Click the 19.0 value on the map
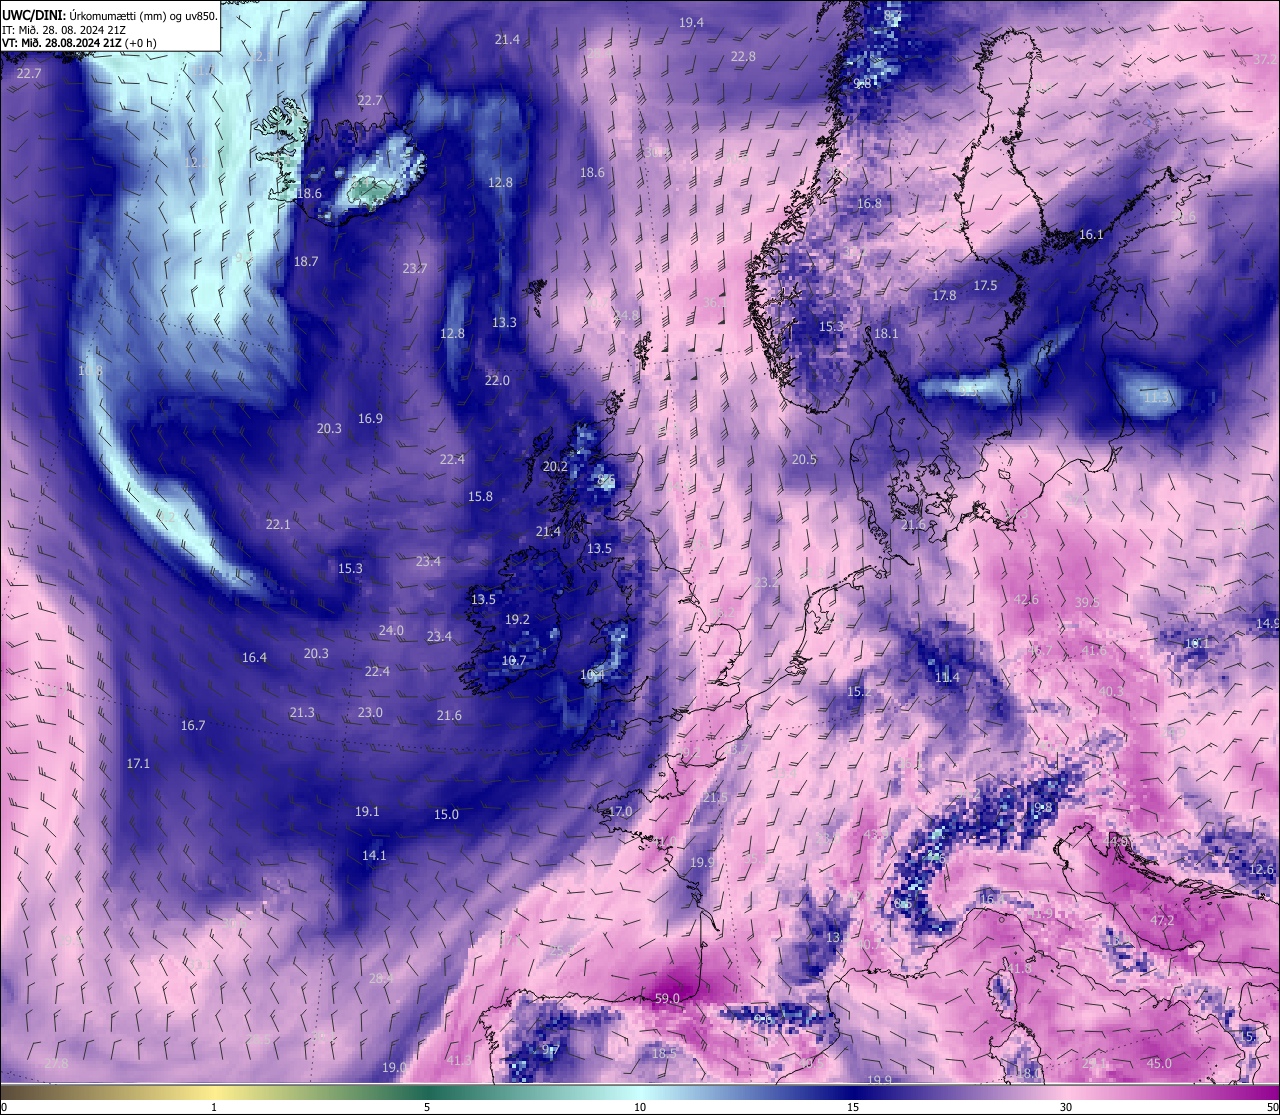Screen dimensions: 1280x1115 click(394, 1067)
